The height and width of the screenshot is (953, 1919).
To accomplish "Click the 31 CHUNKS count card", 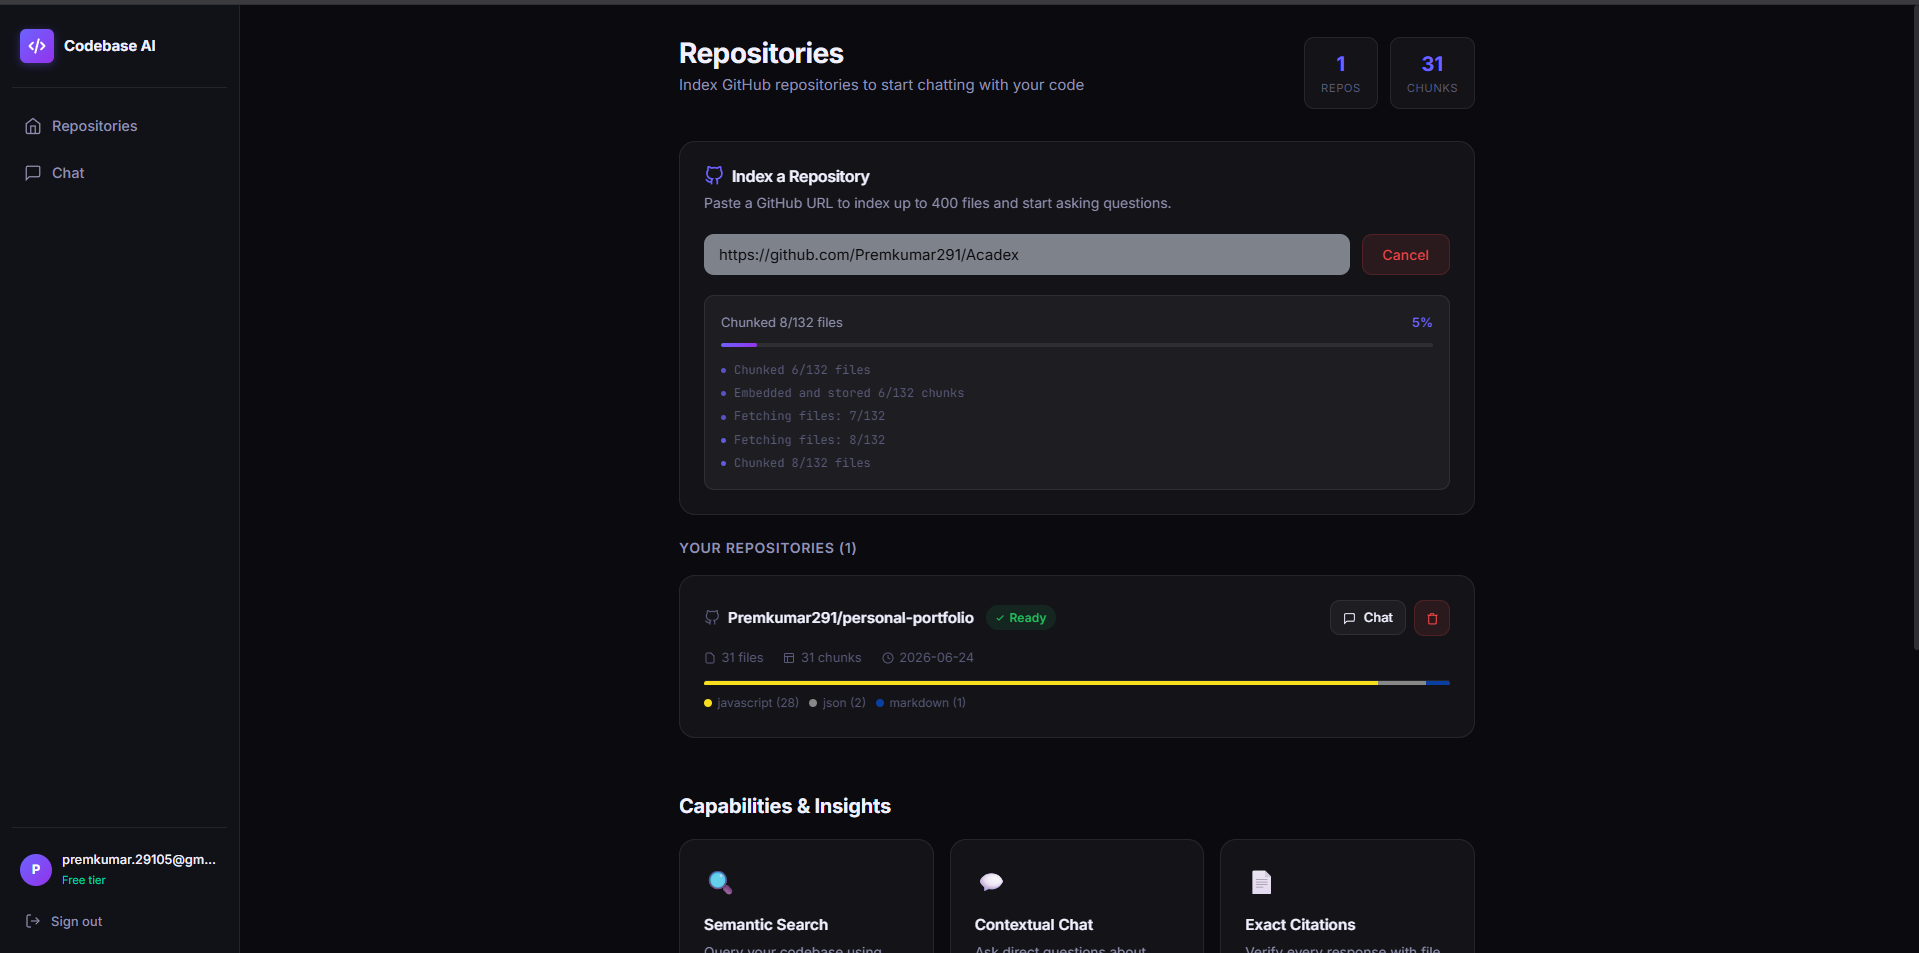I will 1431,73.
